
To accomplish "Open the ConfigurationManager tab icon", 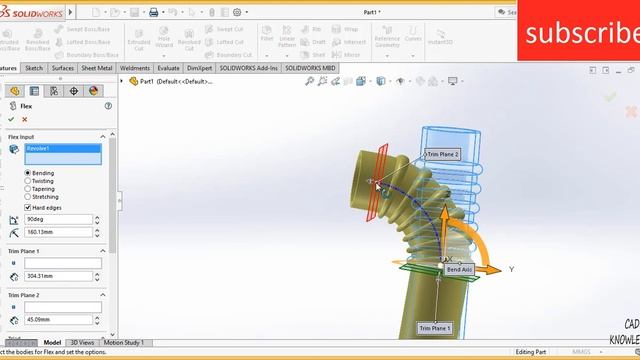I will tap(54, 91).
